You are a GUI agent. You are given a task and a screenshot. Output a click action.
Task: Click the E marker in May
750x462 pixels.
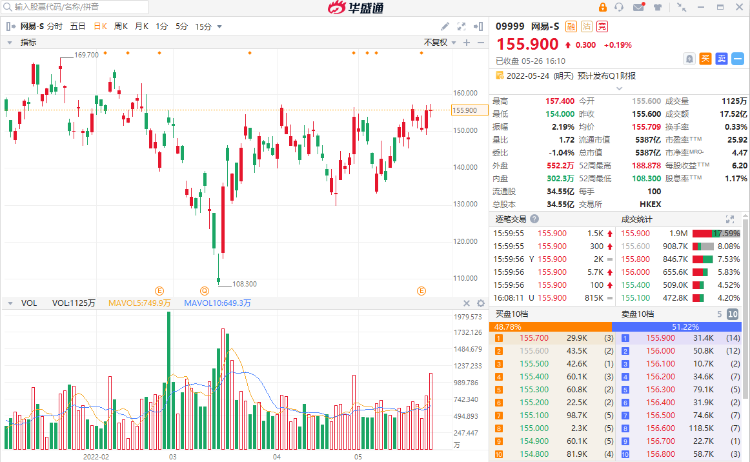(421, 291)
